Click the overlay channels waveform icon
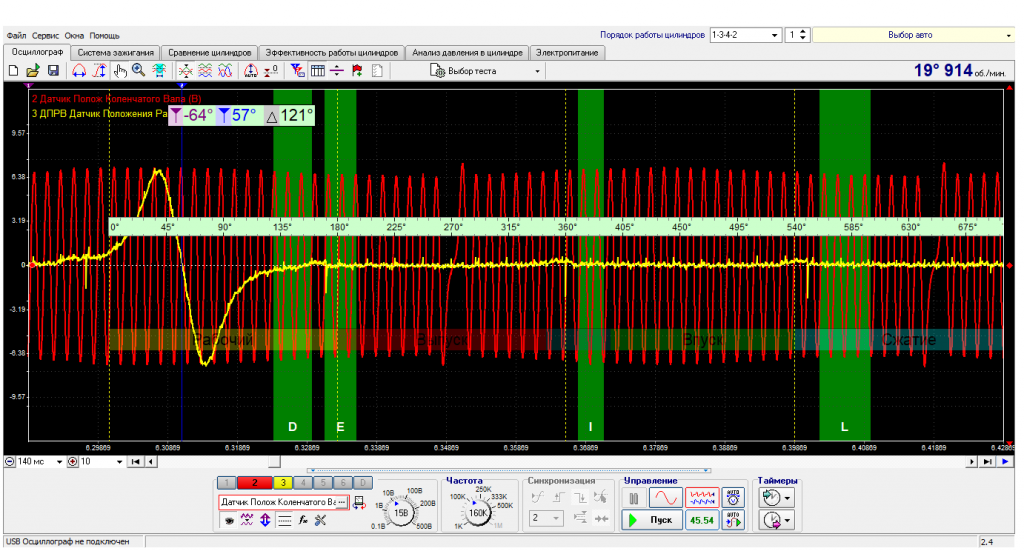 (185, 71)
